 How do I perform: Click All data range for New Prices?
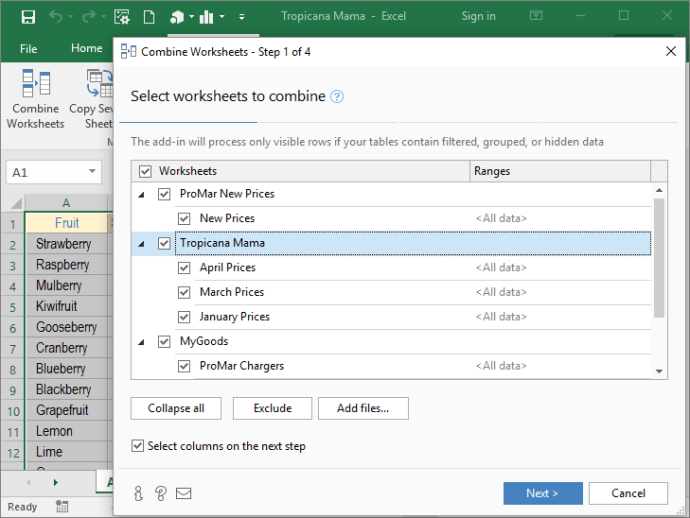coord(501,218)
